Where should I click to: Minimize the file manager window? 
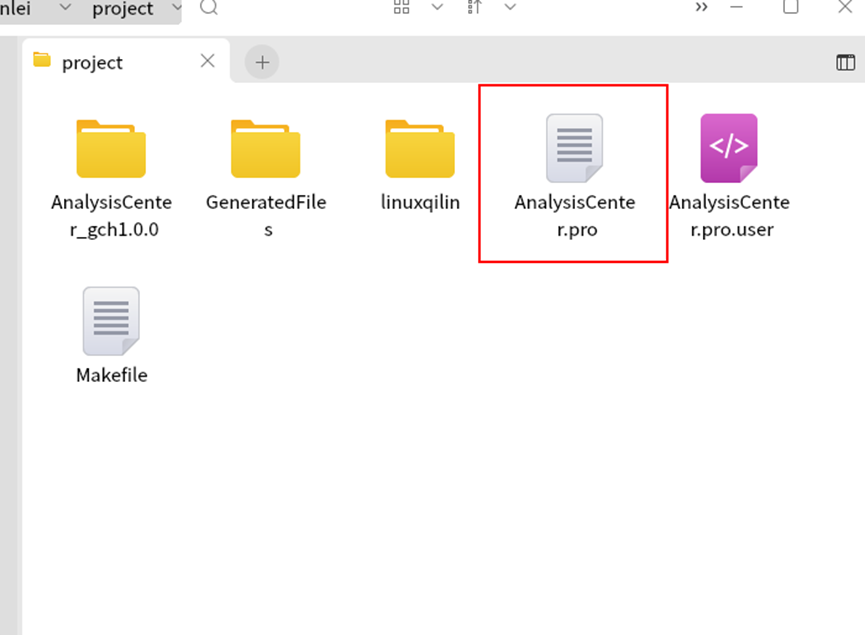coord(736,7)
